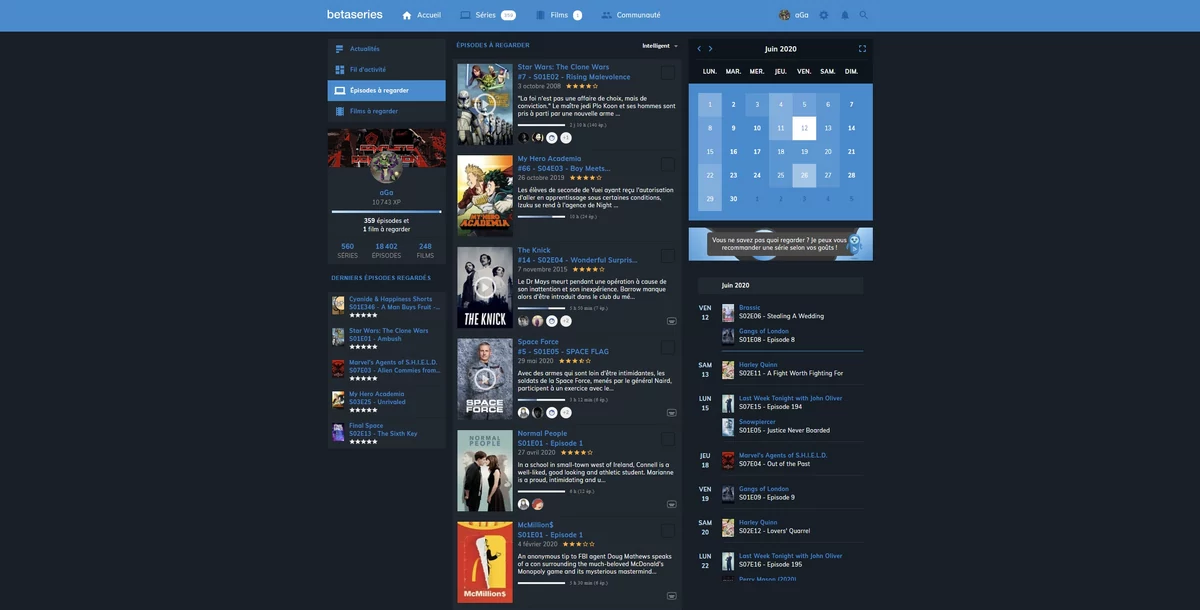Click the +2 viewers badge on Space Force
Viewport: 1200px width, 610px height.
pos(566,412)
